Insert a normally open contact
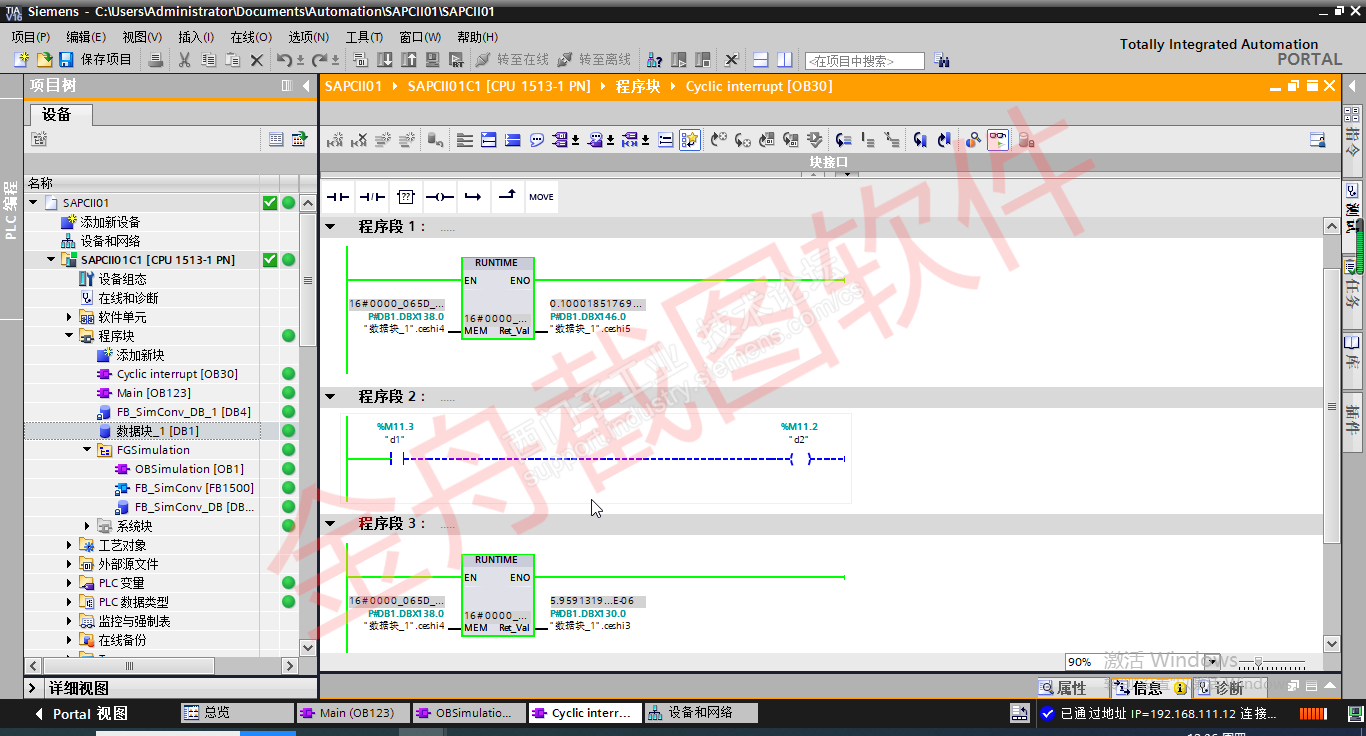1366x736 pixels. tap(338, 197)
